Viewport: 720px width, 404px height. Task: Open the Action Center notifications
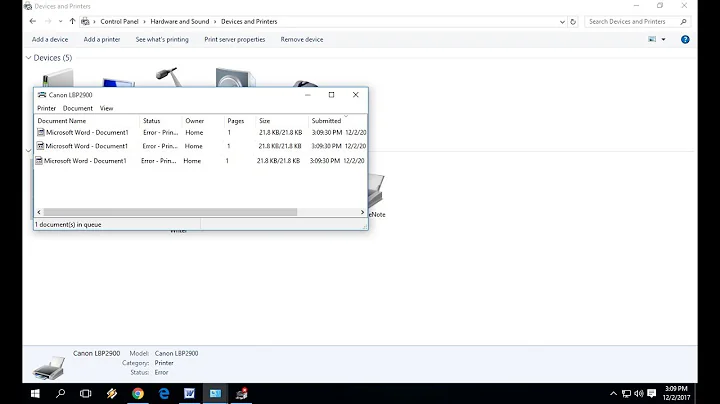(652, 393)
